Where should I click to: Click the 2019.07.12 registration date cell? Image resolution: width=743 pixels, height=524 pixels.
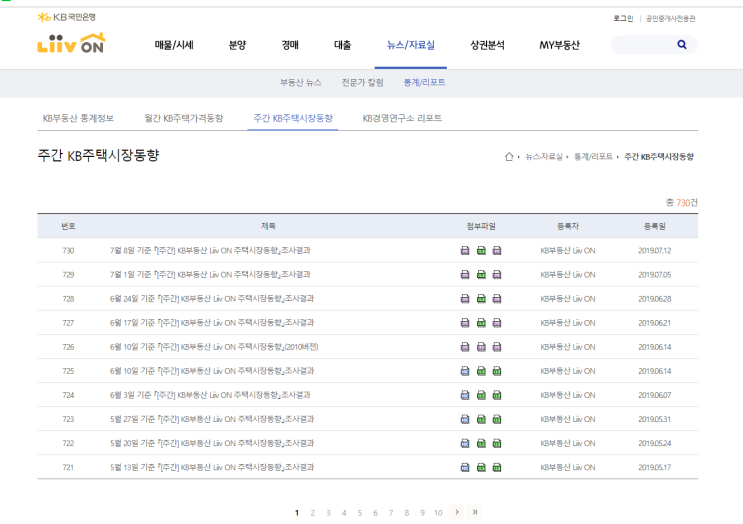tap(654, 251)
